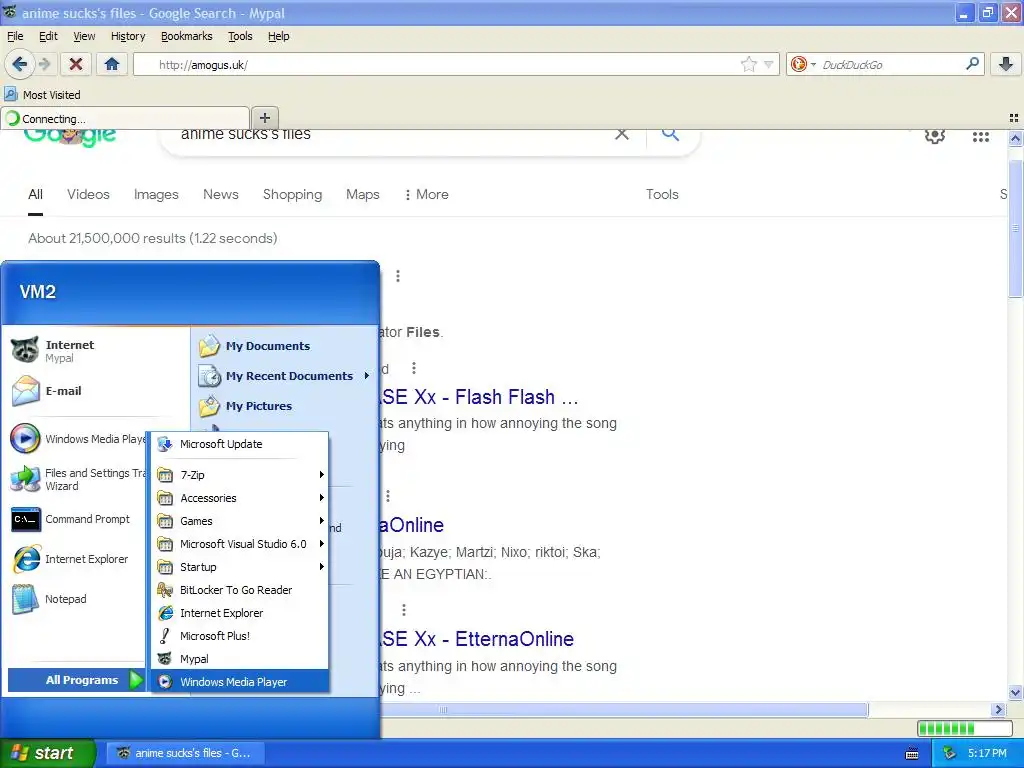Select Microsoft Update in programs list
Image resolution: width=1024 pixels, height=768 pixels.
click(240, 444)
